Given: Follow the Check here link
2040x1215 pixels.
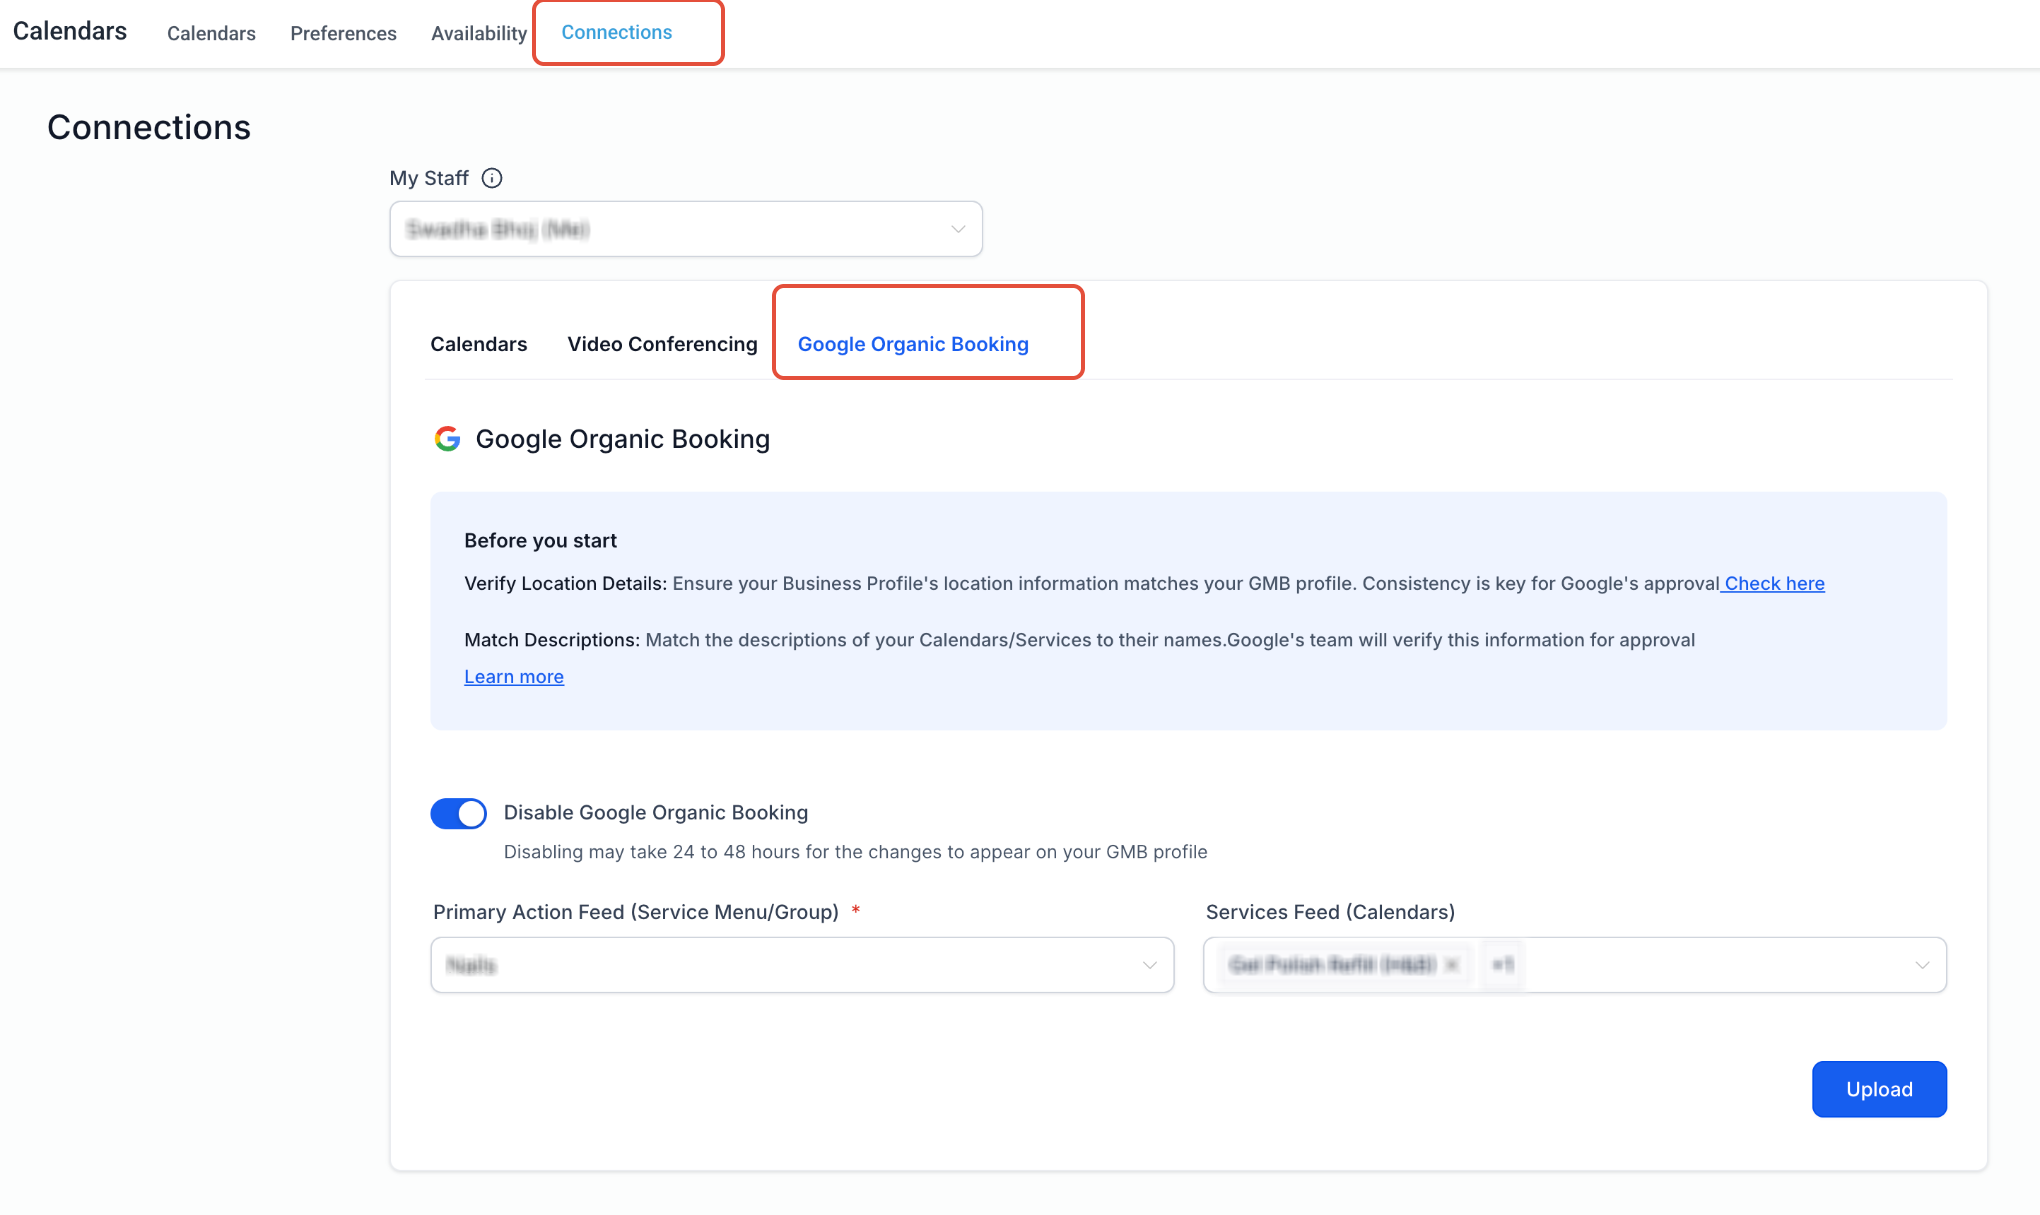Looking at the screenshot, I should click(x=1774, y=583).
